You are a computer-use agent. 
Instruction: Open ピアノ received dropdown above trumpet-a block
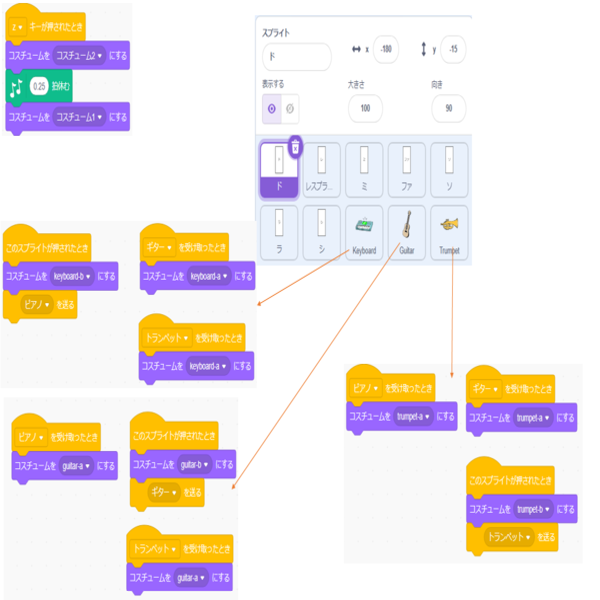[x=365, y=388]
